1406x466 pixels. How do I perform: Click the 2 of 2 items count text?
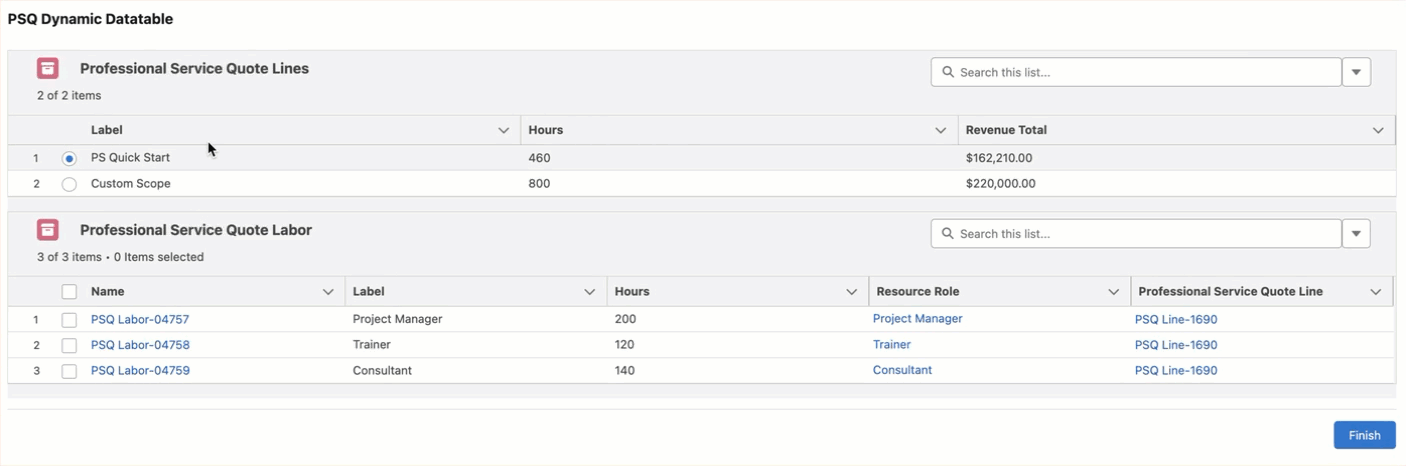pos(69,96)
